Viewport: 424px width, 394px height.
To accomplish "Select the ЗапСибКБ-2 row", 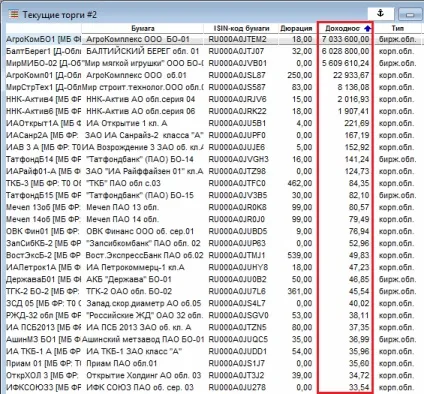I will 213,243.
